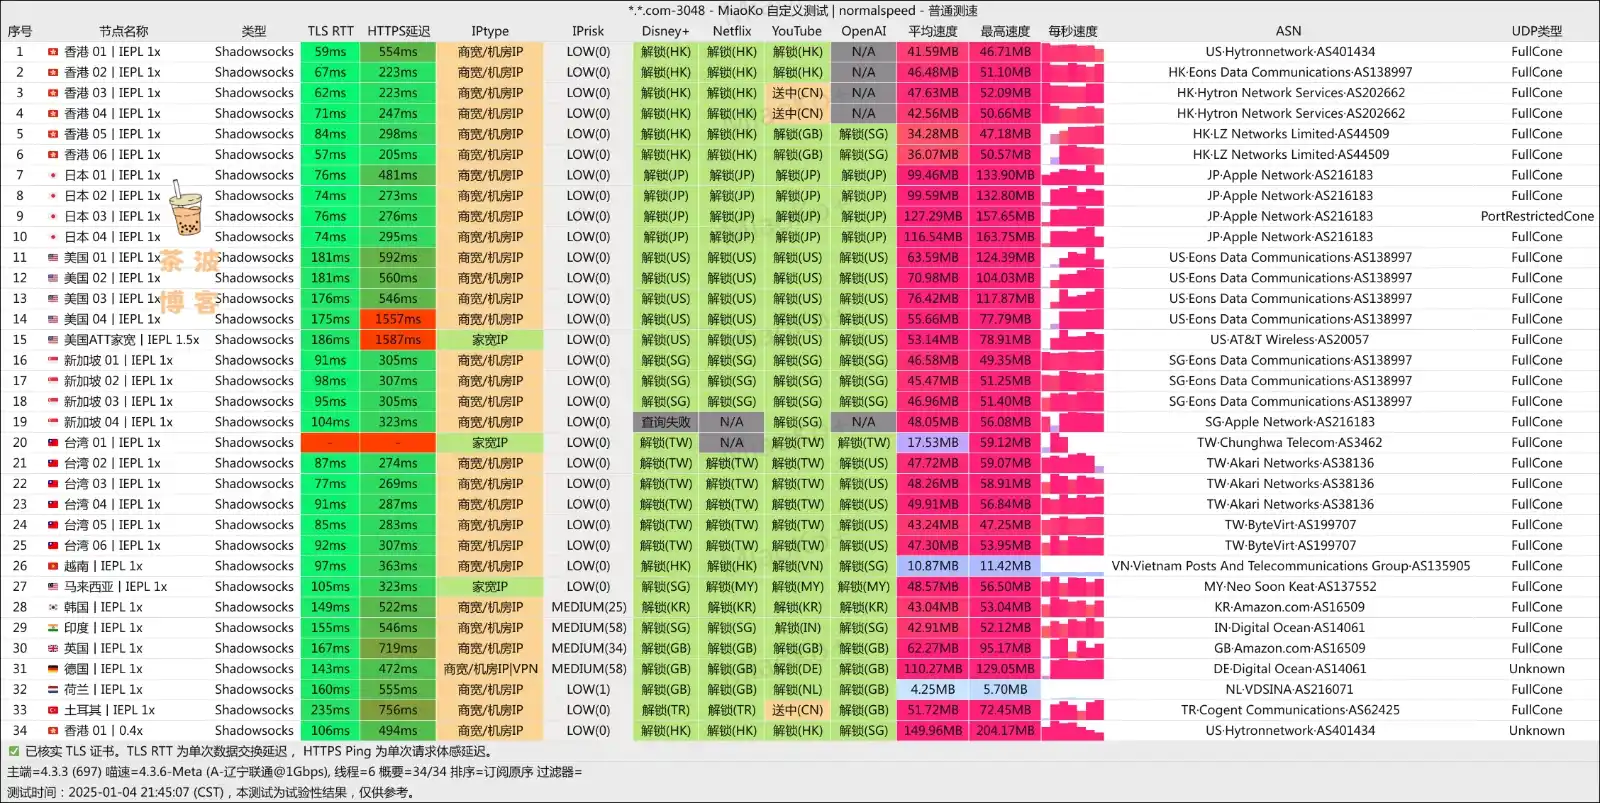
Task: Click the PortRestrictedCone UDP type cell
Action: click(1537, 216)
